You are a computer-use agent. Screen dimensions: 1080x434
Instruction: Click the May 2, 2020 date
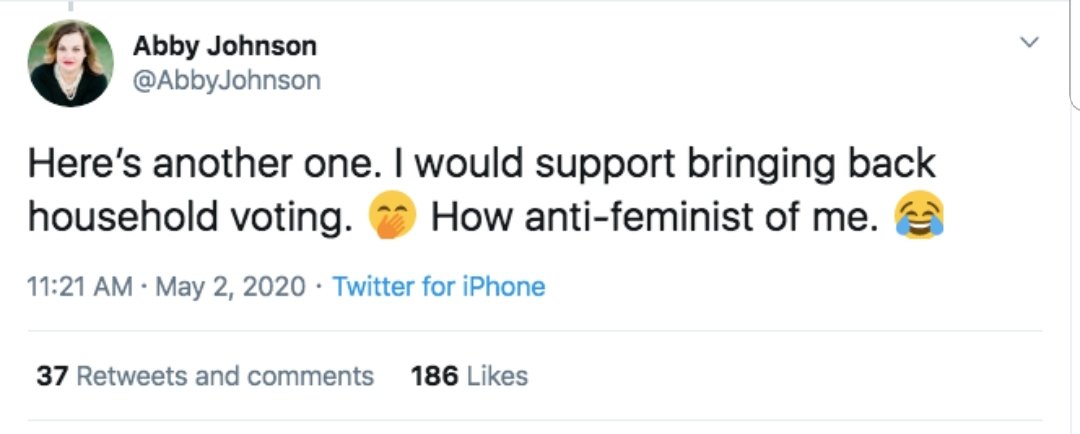[230, 288]
